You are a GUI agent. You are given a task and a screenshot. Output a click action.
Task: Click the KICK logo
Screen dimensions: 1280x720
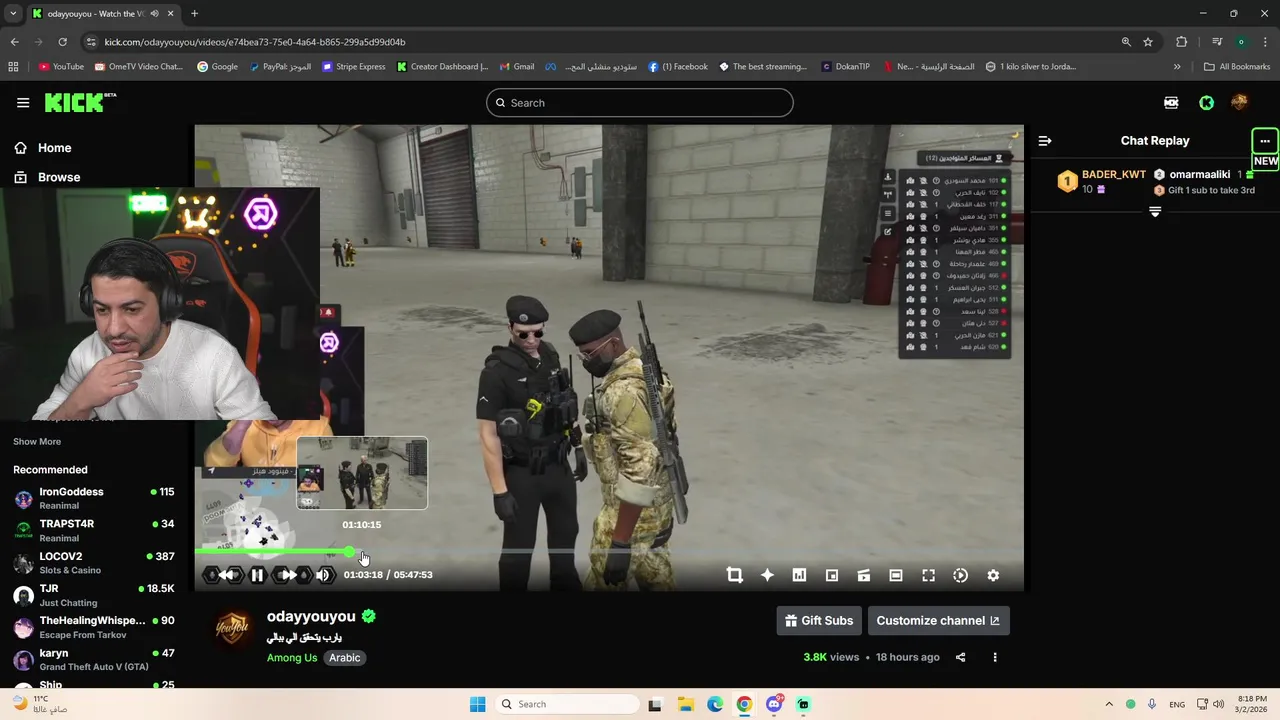point(80,103)
